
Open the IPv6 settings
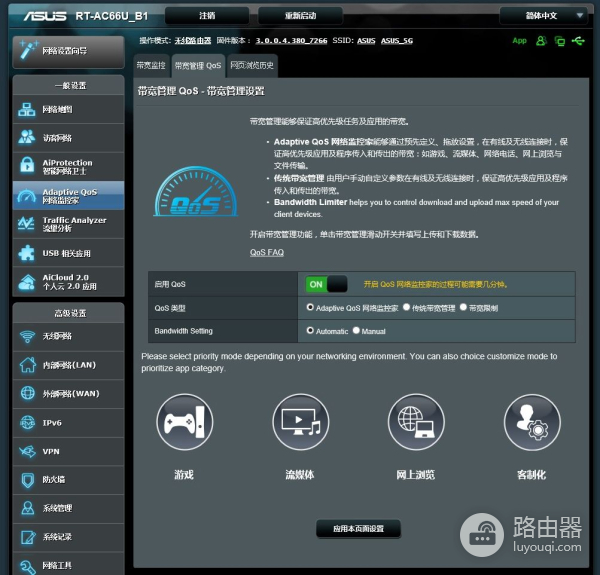coord(68,423)
